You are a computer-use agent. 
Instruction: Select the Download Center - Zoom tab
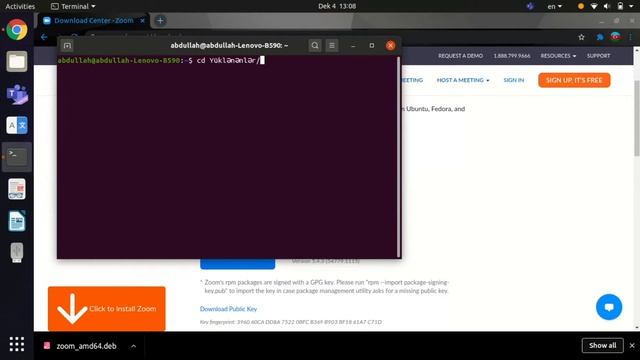click(93, 20)
